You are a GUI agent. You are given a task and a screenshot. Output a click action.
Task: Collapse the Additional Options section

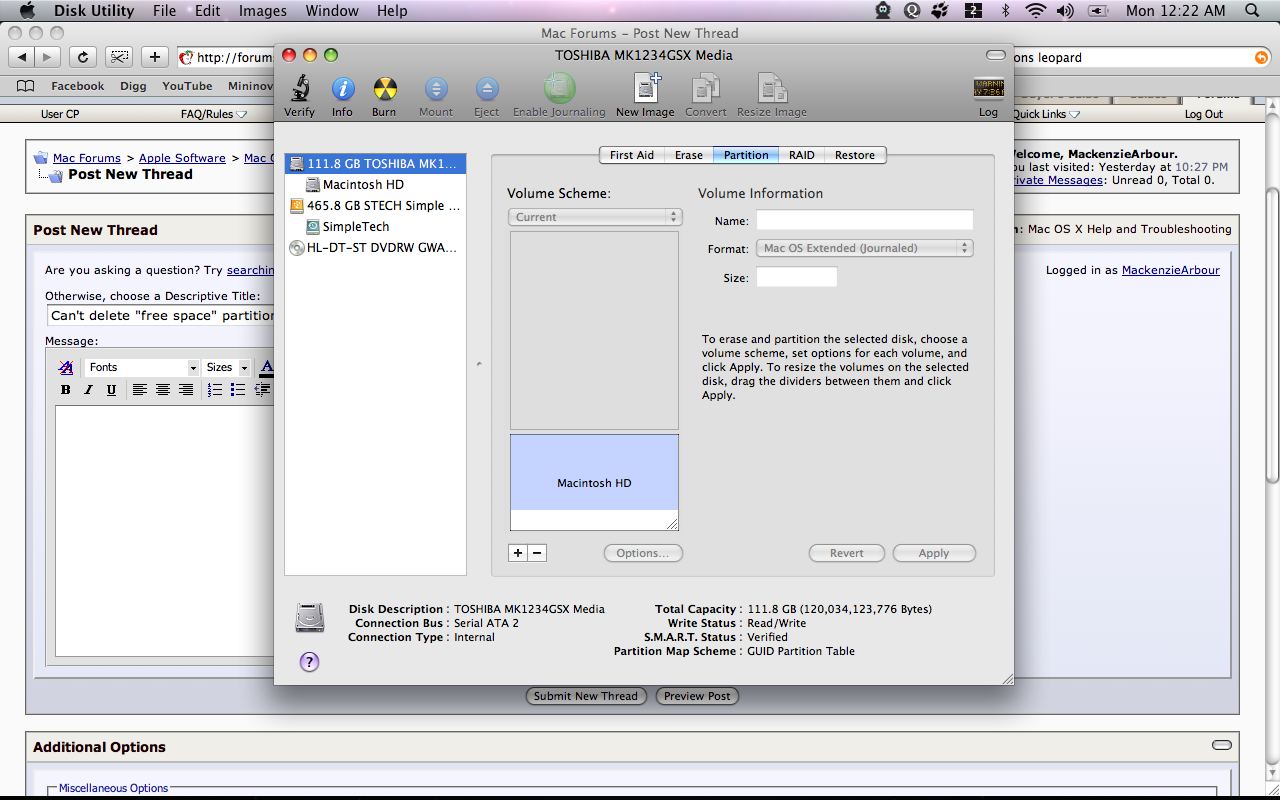tap(1221, 745)
